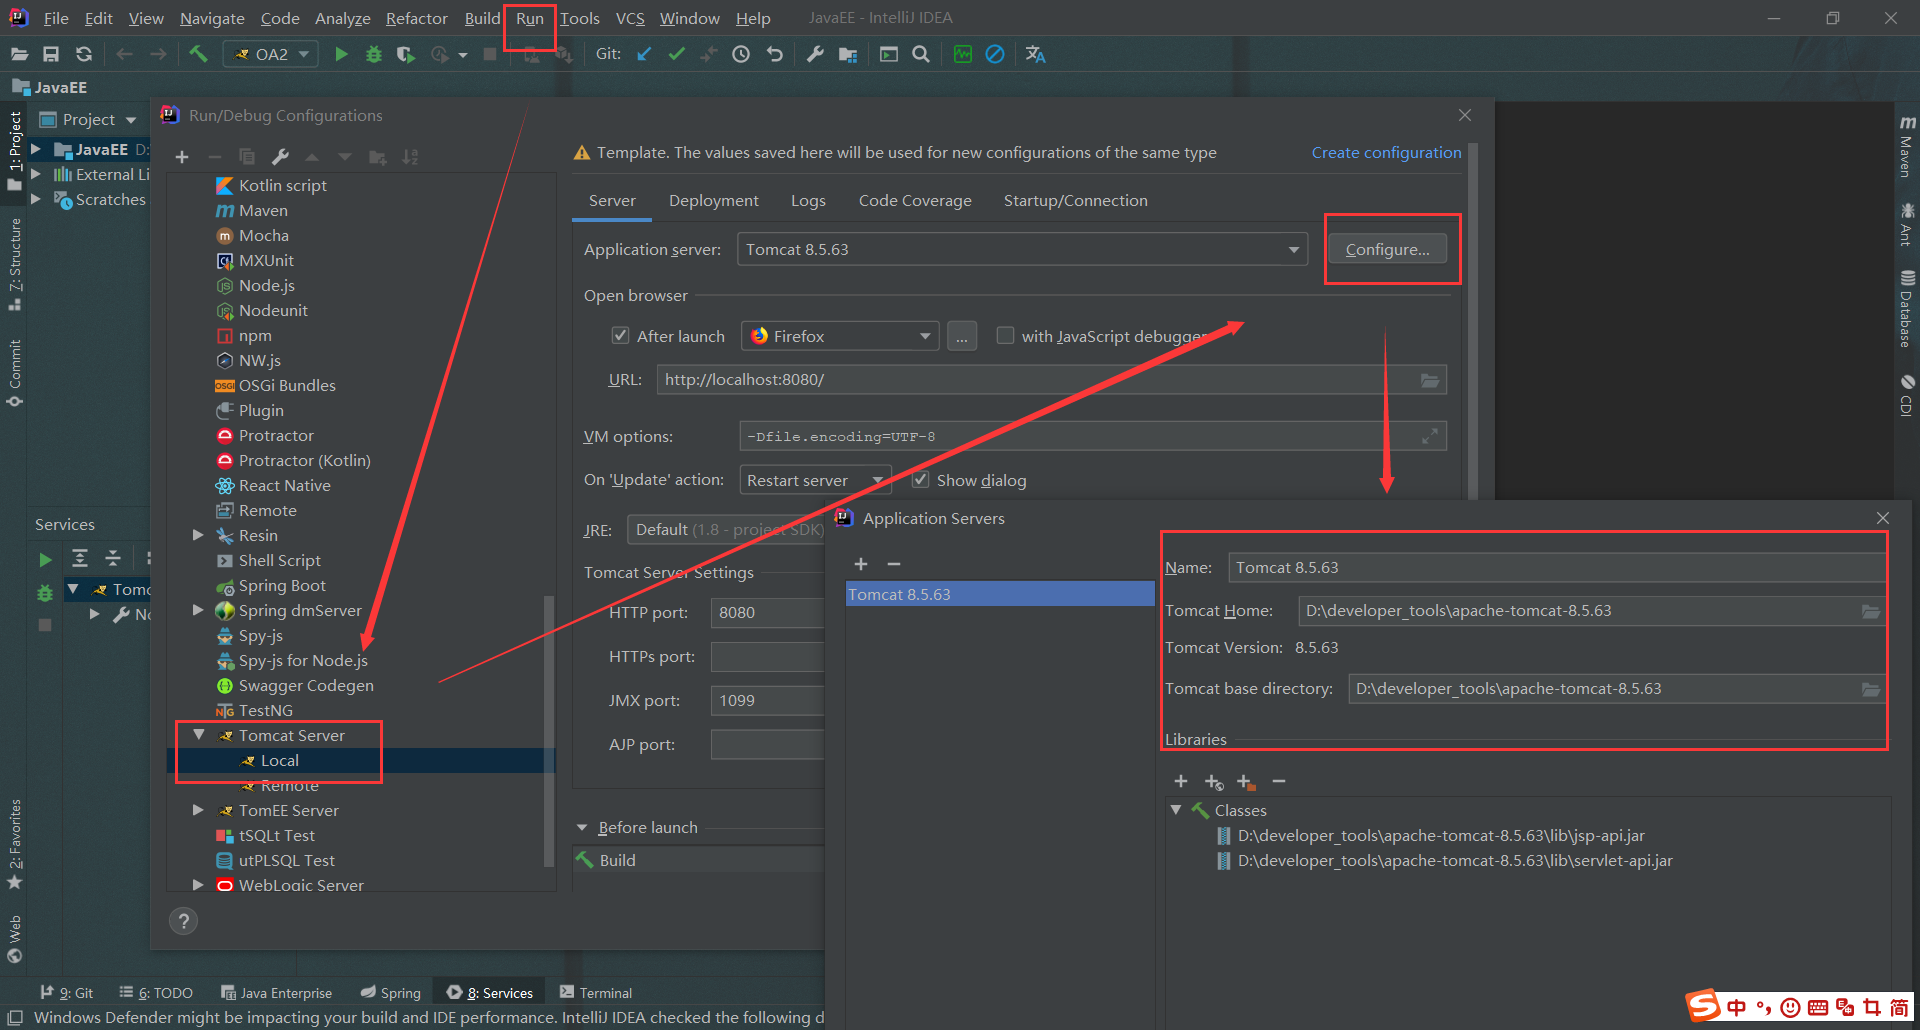Click the Build project hammer icon
Screen dimensions: 1920x1030
[x=198, y=54]
